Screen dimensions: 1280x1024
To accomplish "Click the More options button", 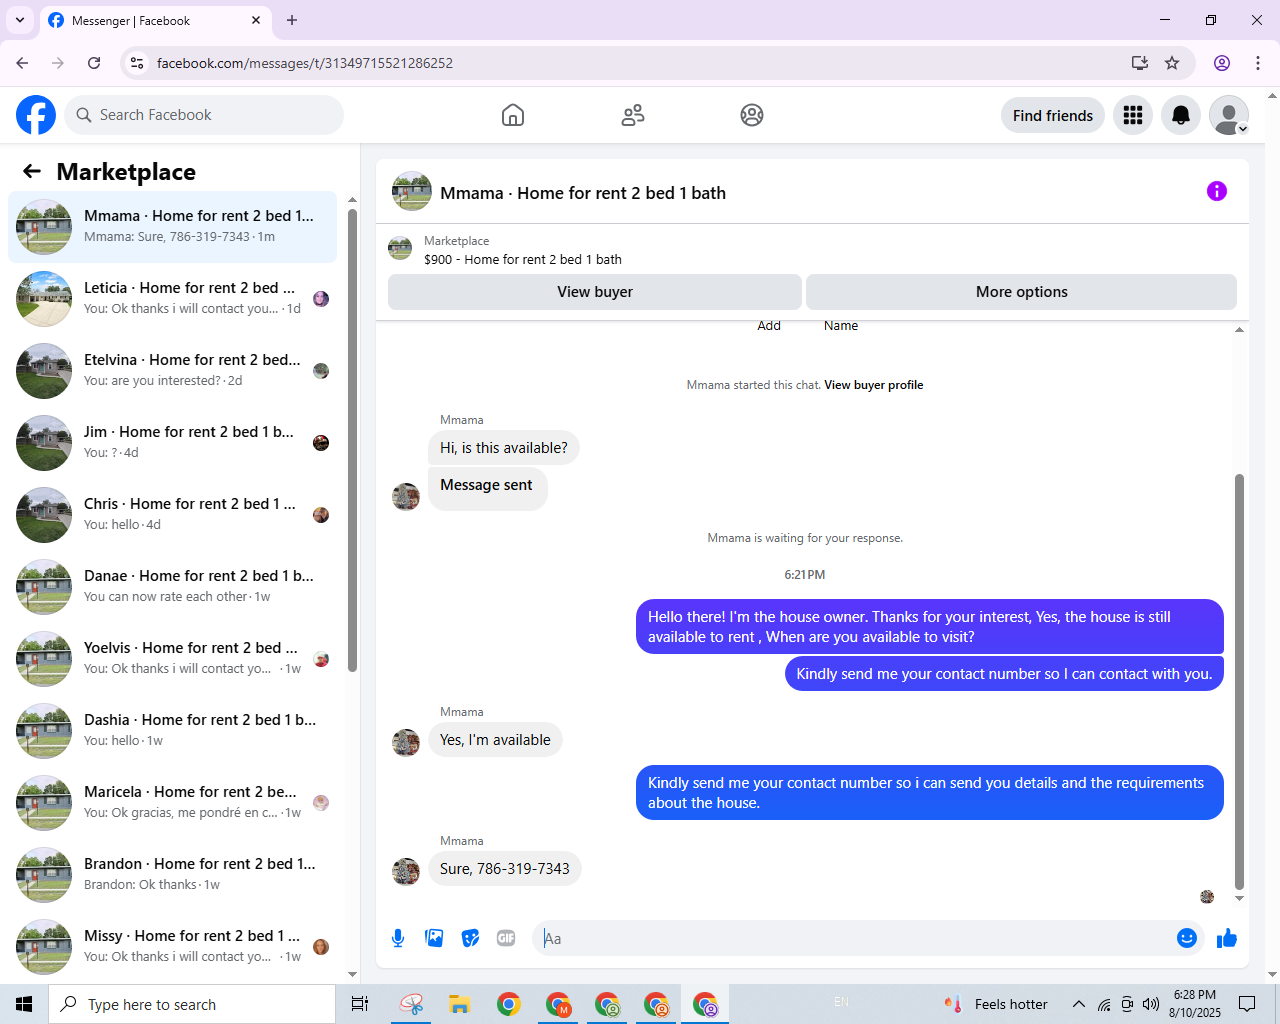I will (x=1021, y=292).
